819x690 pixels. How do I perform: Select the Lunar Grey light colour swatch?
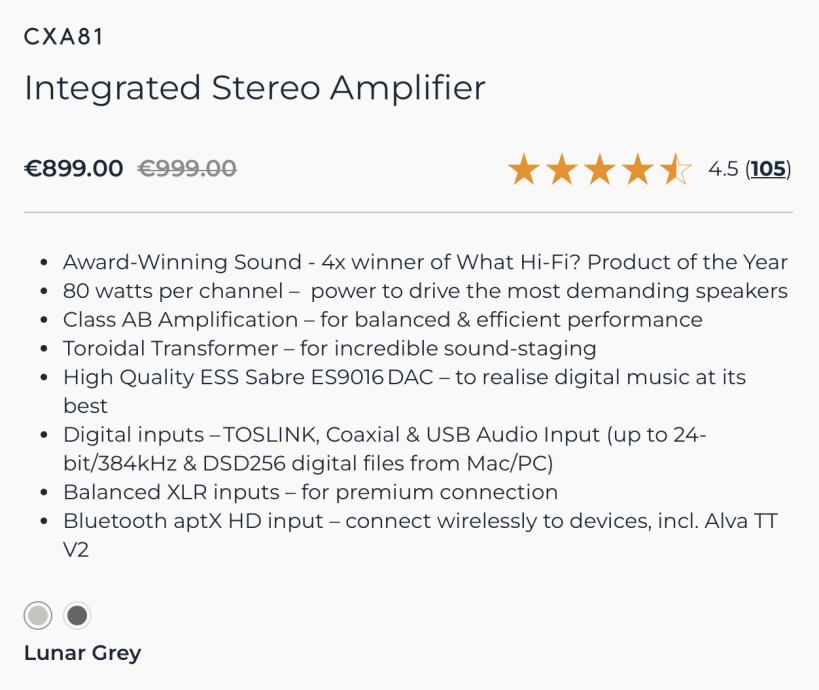pyautogui.click(x=38, y=615)
